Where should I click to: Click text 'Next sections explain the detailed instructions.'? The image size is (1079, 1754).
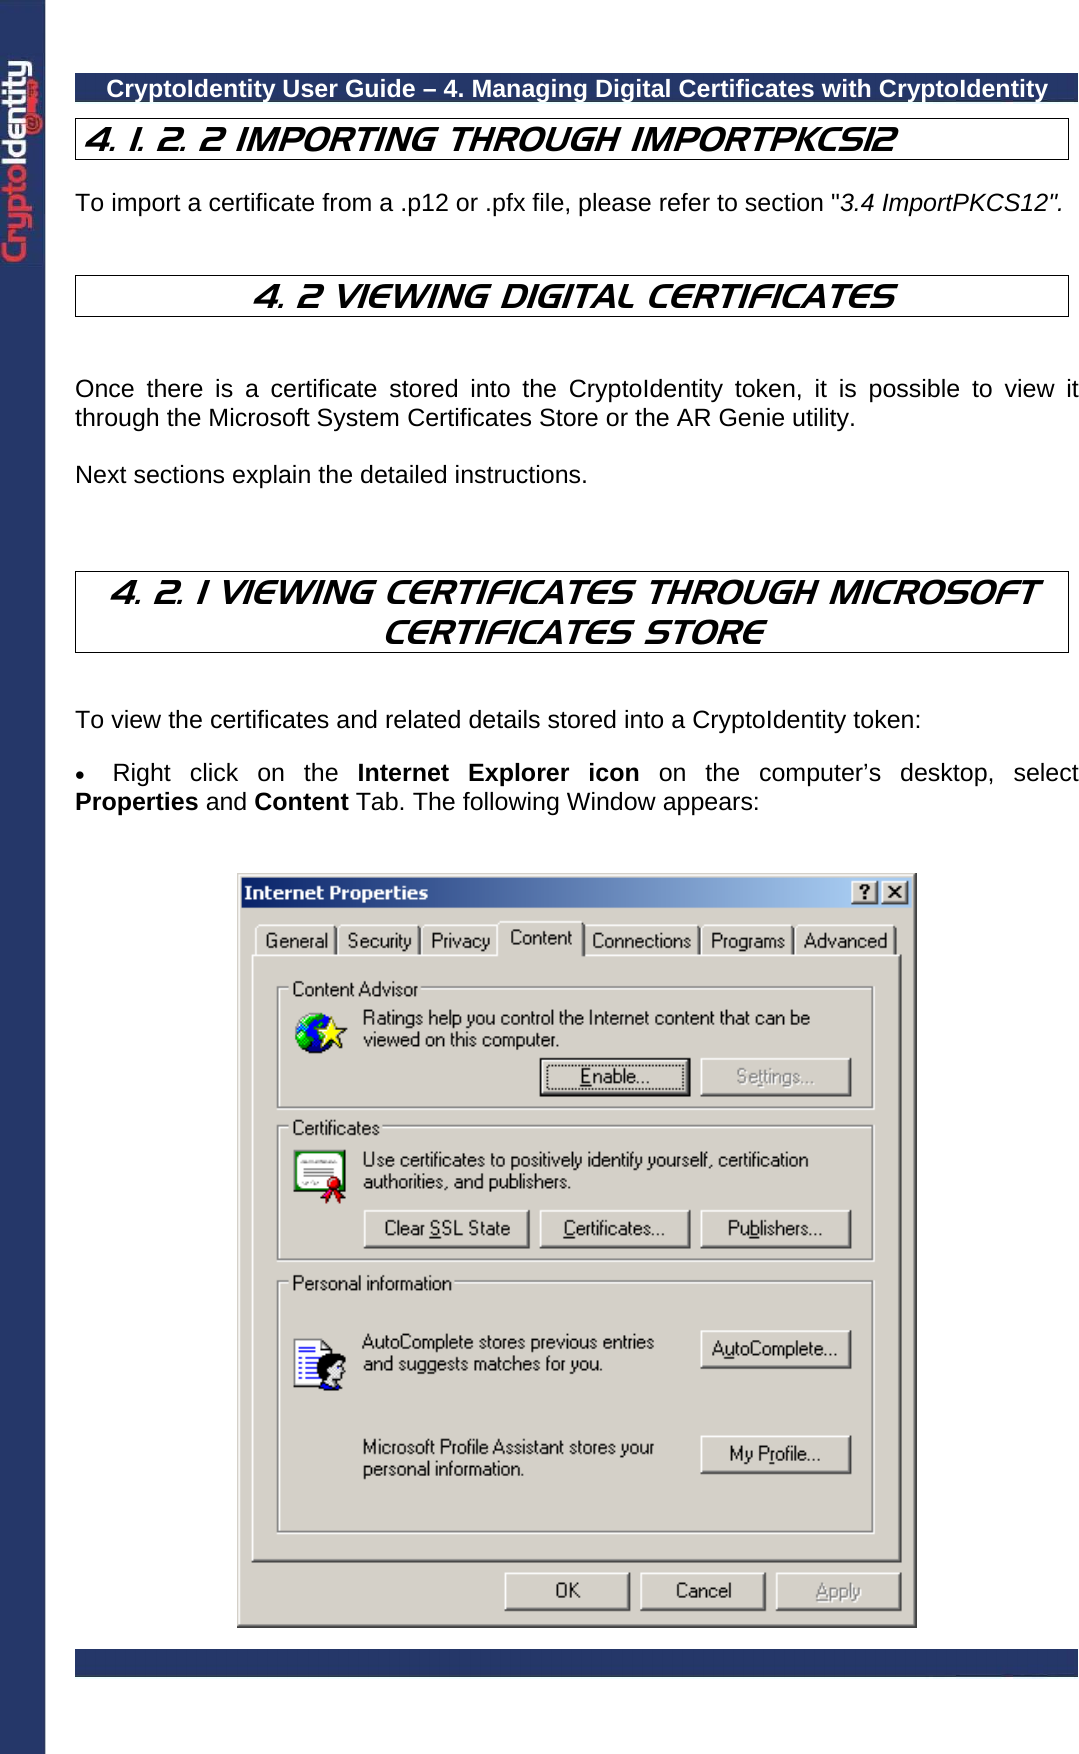pos(331,475)
